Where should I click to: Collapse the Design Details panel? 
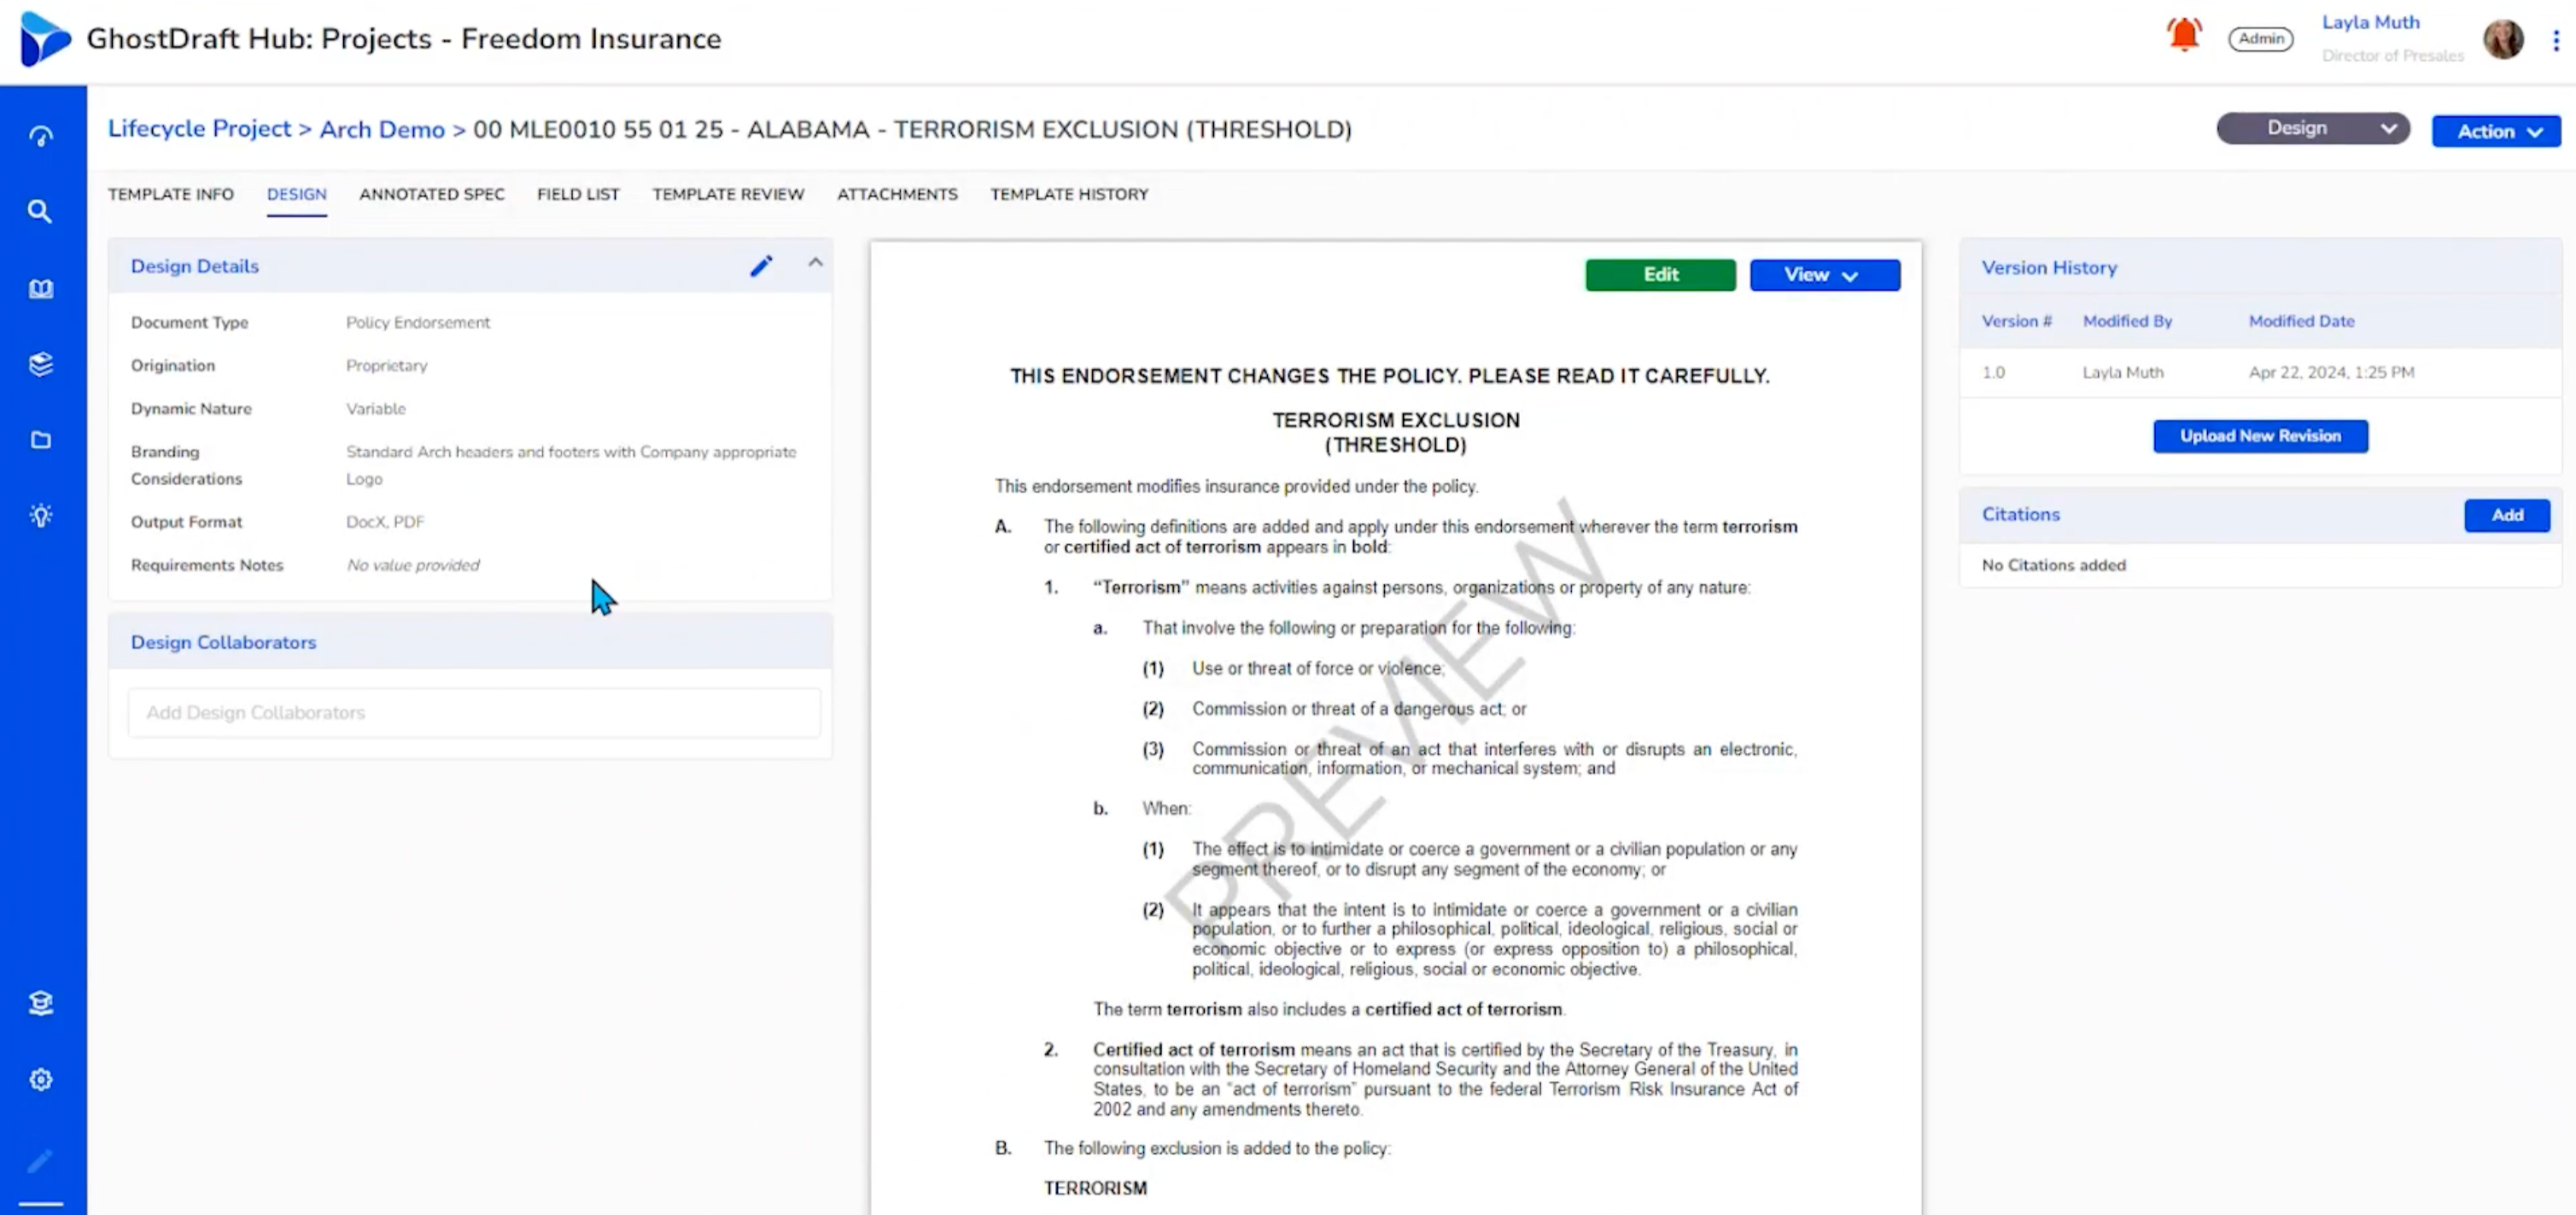click(815, 263)
